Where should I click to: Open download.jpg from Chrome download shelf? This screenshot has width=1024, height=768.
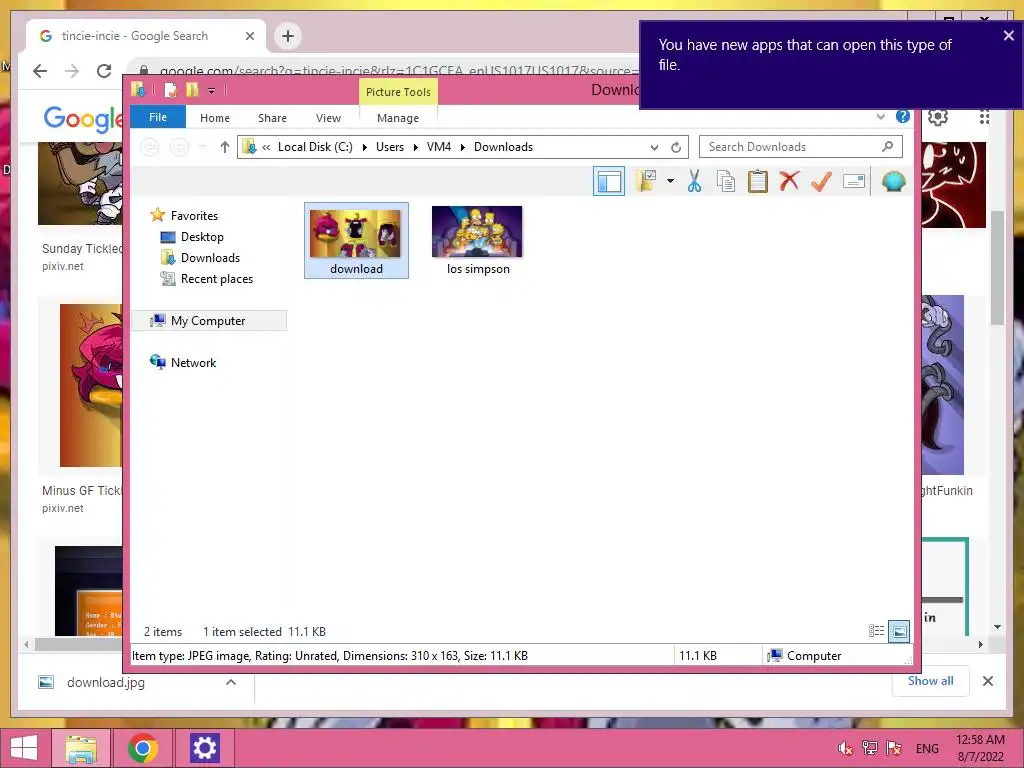point(105,682)
